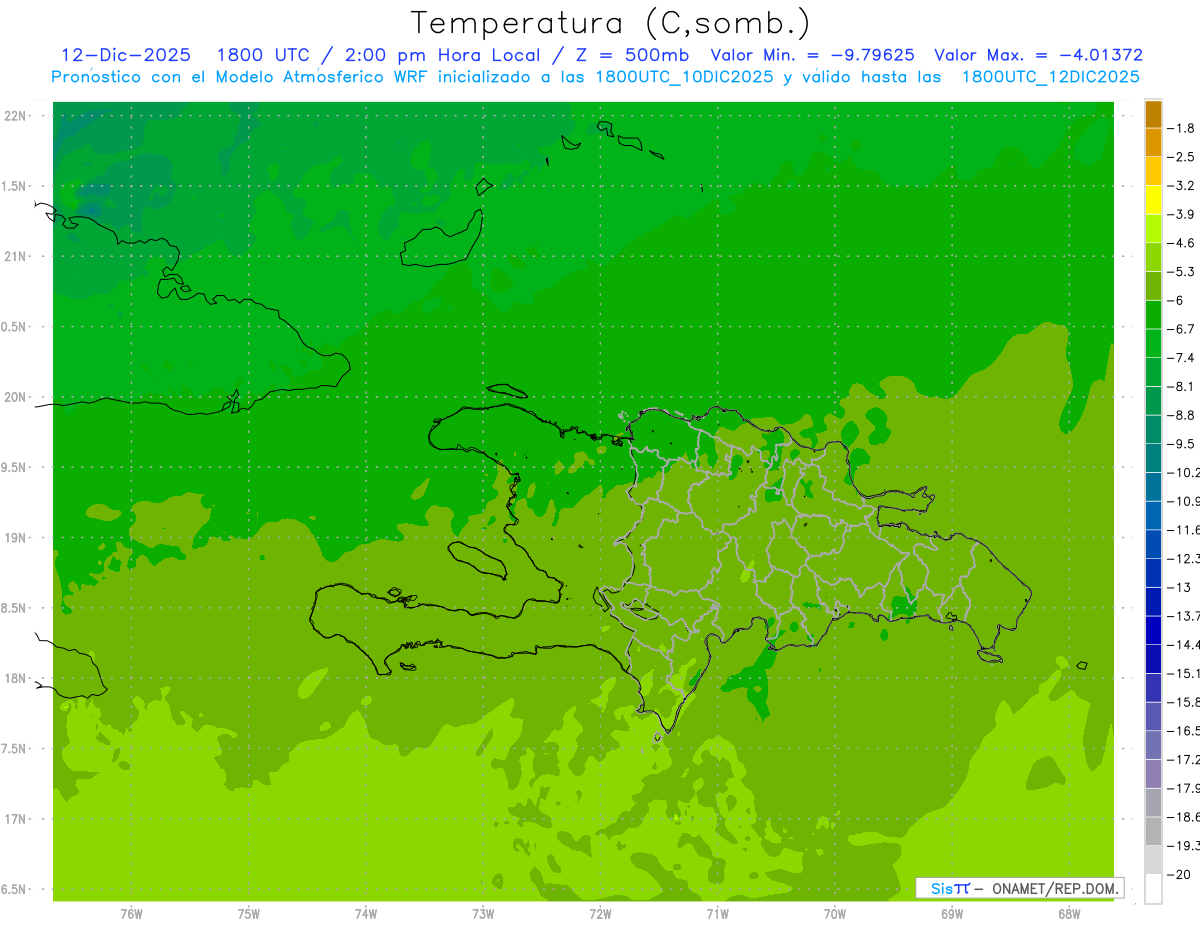Click the '73W' longitude label
The height and width of the screenshot is (927, 1200).
(483, 913)
